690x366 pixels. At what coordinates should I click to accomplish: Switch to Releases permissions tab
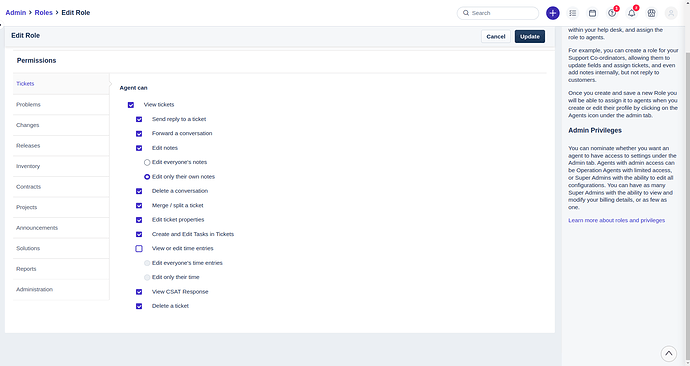click(61, 146)
